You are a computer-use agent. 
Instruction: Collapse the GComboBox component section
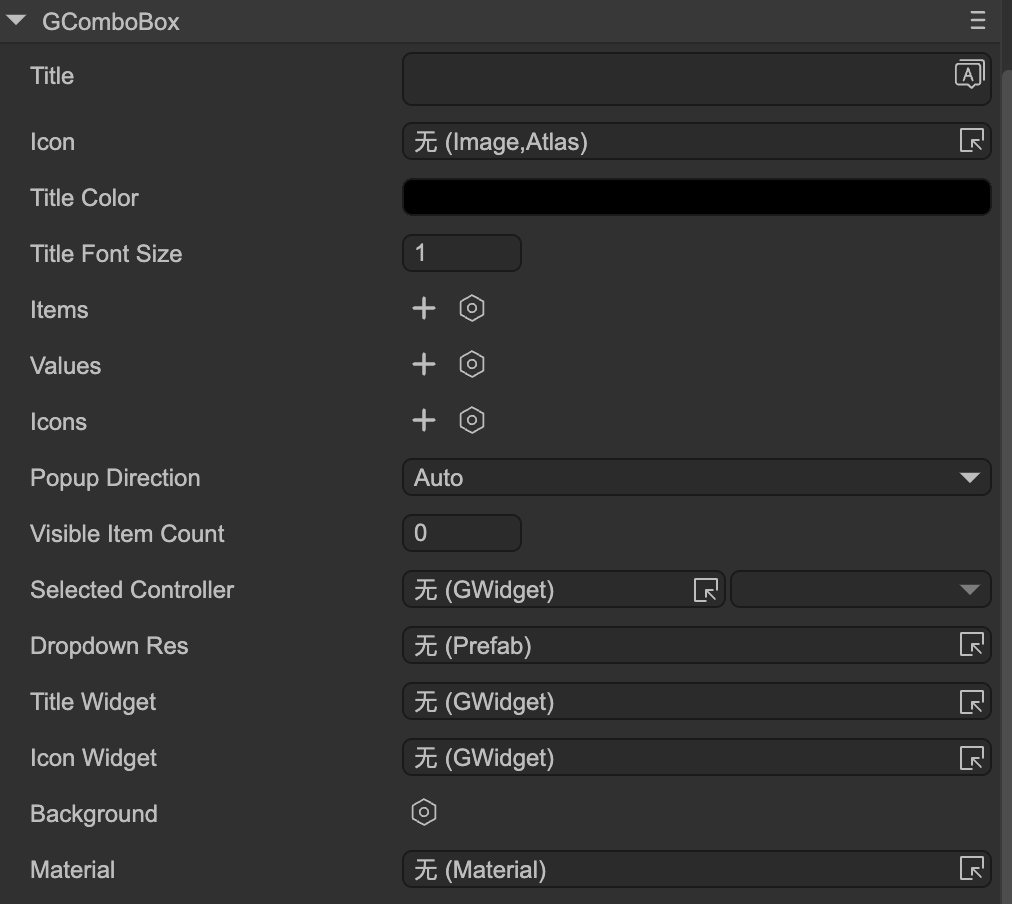[x=16, y=21]
